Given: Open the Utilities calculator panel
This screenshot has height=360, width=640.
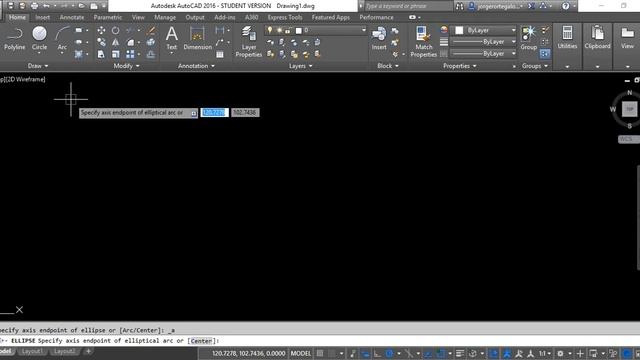Looking at the screenshot, I should (567, 38).
